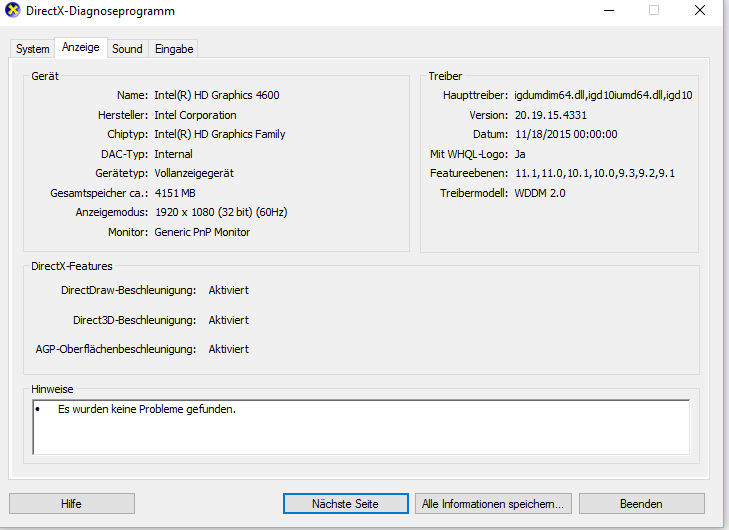Image resolution: width=729 pixels, height=530 pixels.
Task: Click the Treibermodell label
Action: (474, 193)
